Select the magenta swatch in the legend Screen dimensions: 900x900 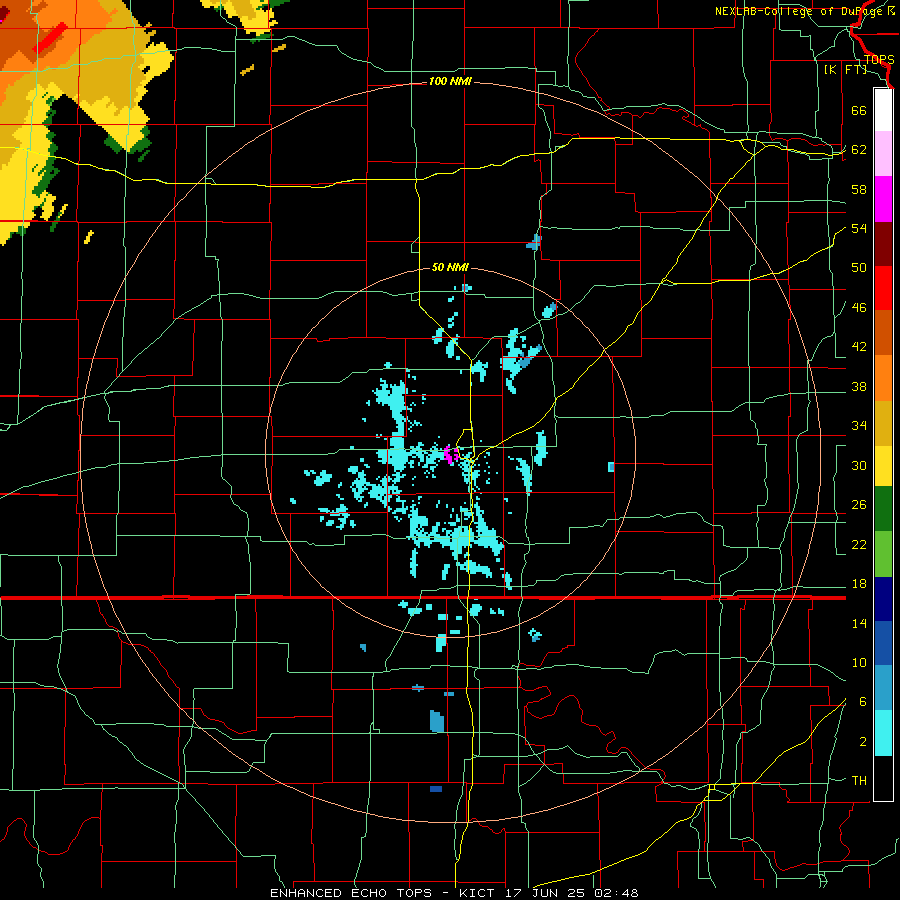pyautogui.click(x=883, y=199)
